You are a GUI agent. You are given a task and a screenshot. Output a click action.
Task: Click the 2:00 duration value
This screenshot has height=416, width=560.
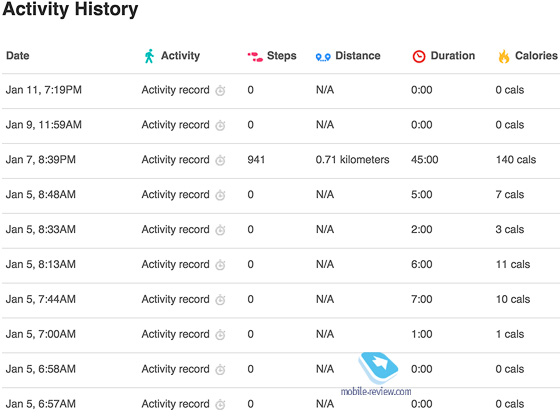[x=422, y=230]
